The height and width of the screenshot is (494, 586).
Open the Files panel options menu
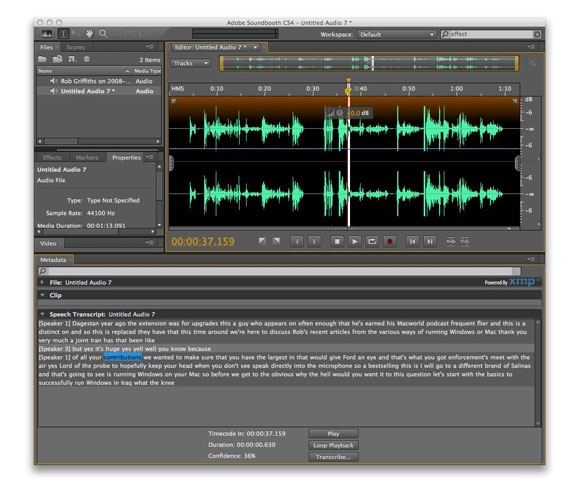coord(149,47)
